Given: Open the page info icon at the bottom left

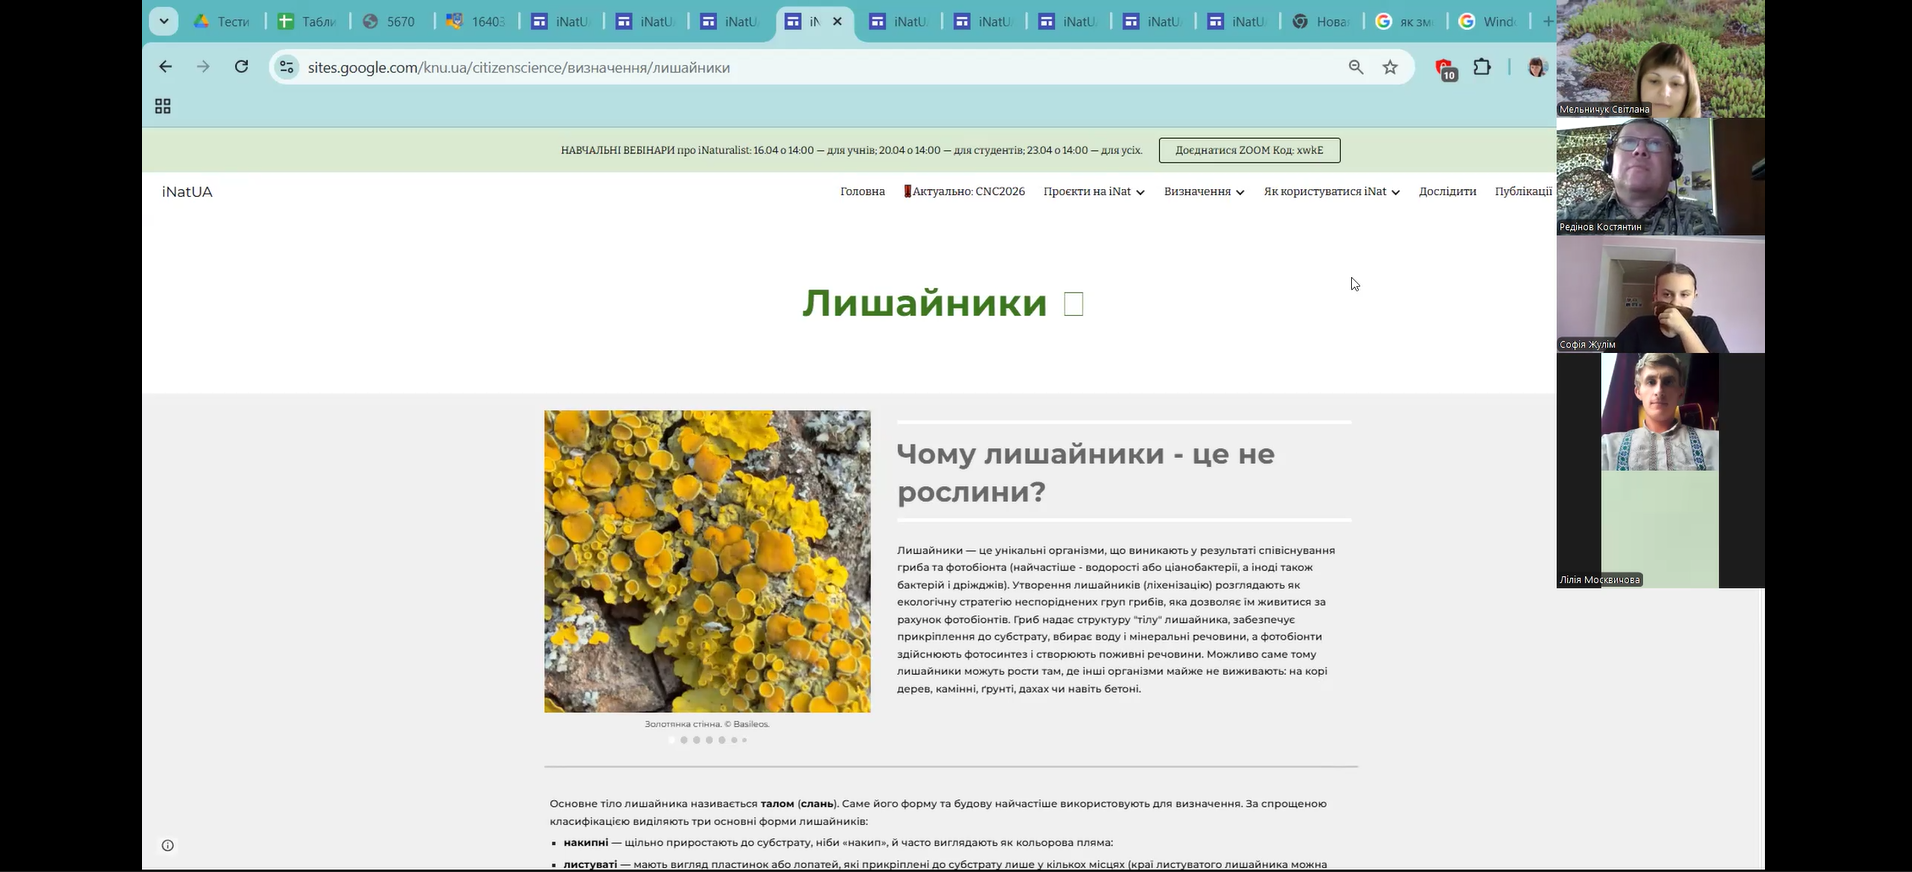Looking at the screenshot, I should click(168, 845).
